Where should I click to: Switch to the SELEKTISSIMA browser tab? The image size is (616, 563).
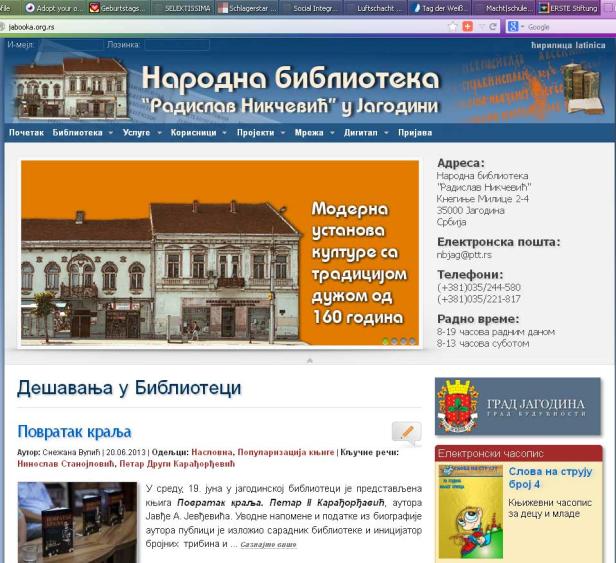183,8
